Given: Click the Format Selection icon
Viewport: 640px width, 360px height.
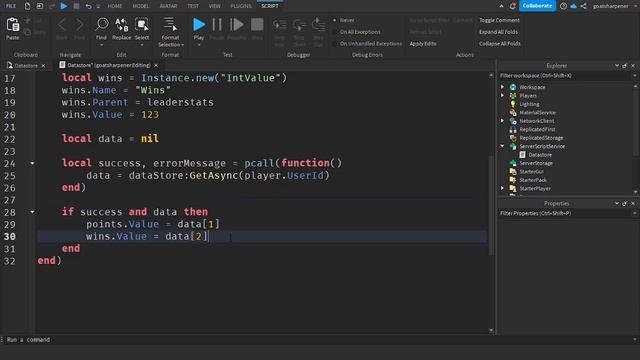Looking at the screenshot, I should [170, 24].
